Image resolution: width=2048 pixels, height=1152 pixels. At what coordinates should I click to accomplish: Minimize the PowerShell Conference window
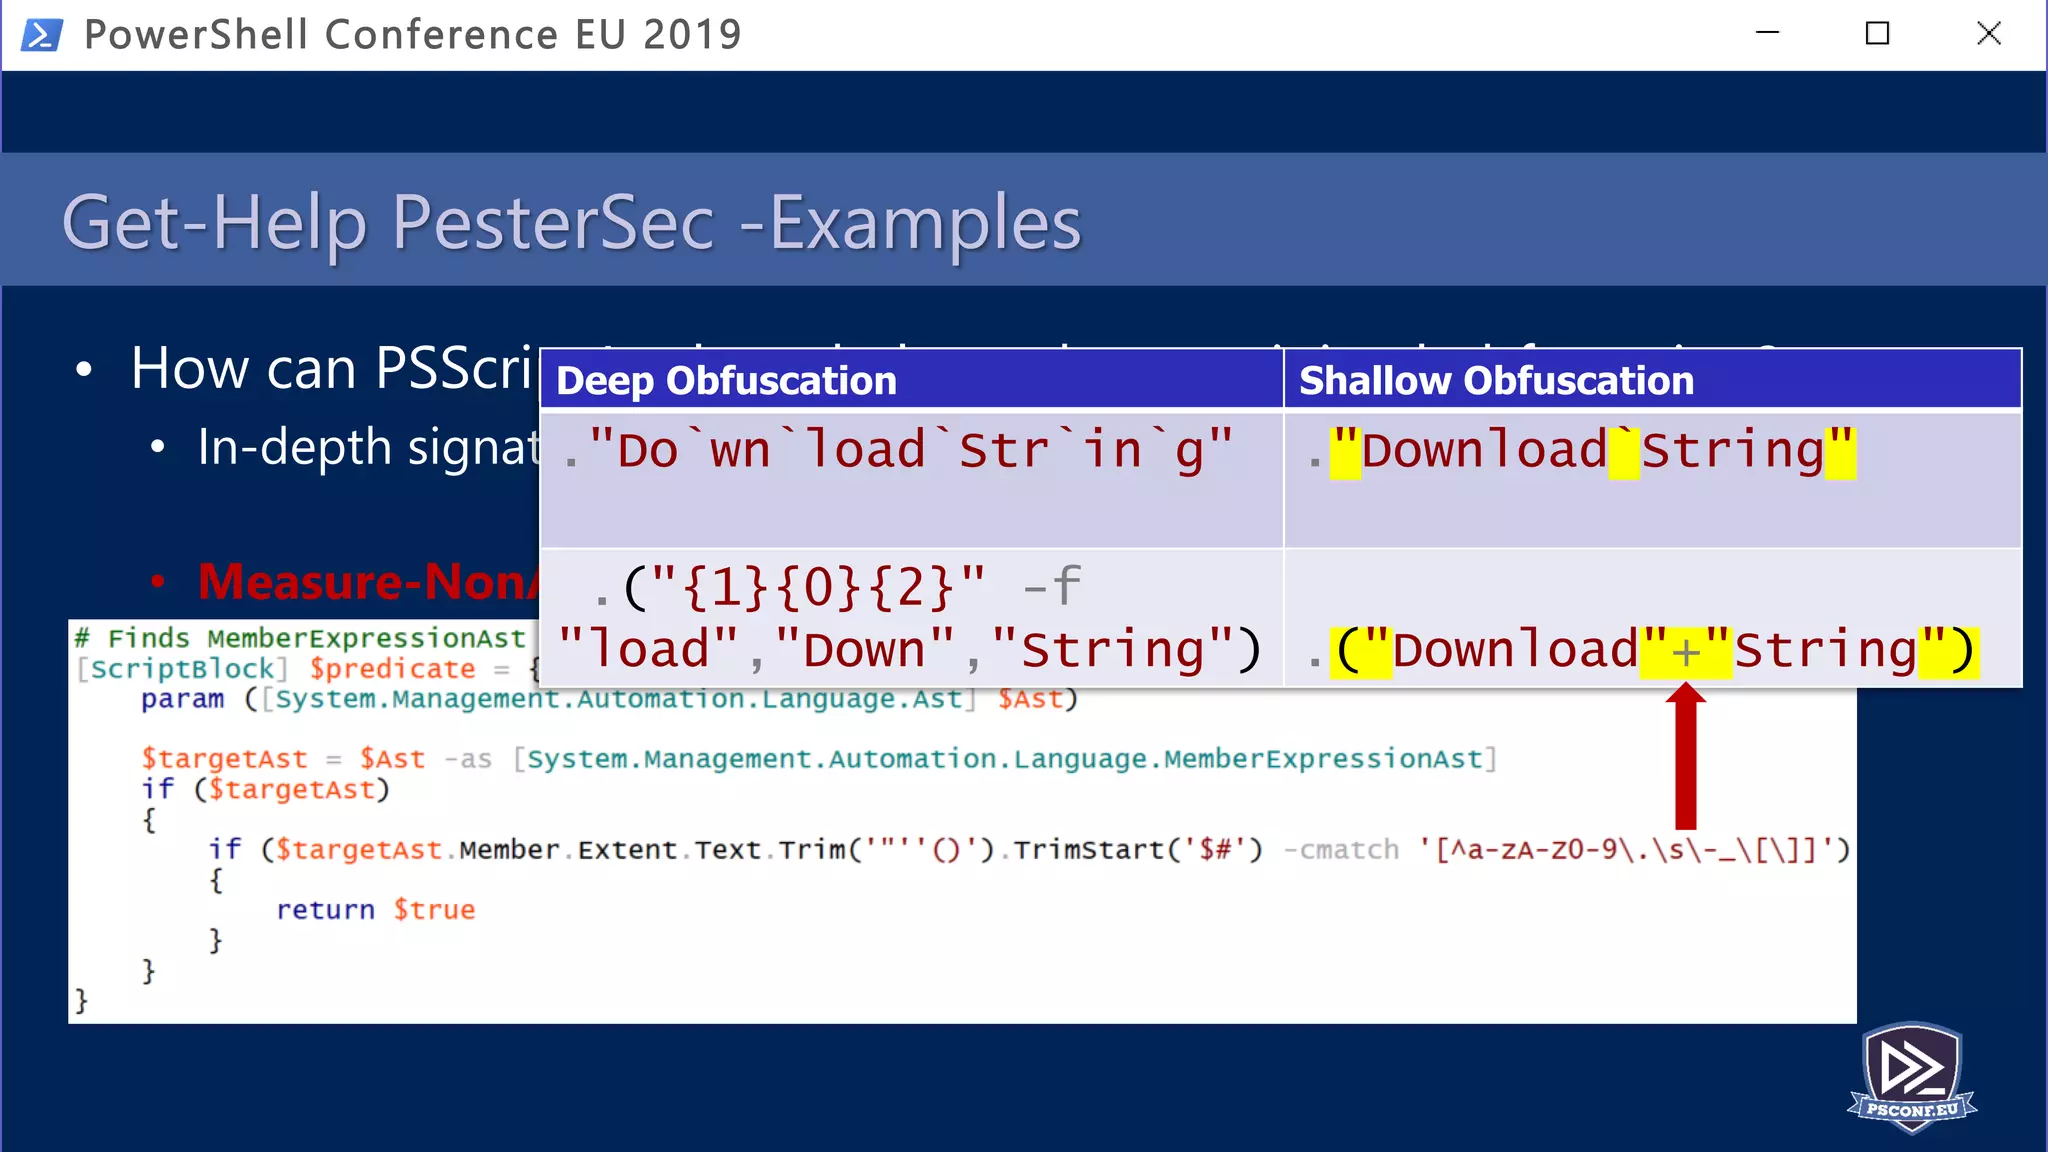(1767, 34)
